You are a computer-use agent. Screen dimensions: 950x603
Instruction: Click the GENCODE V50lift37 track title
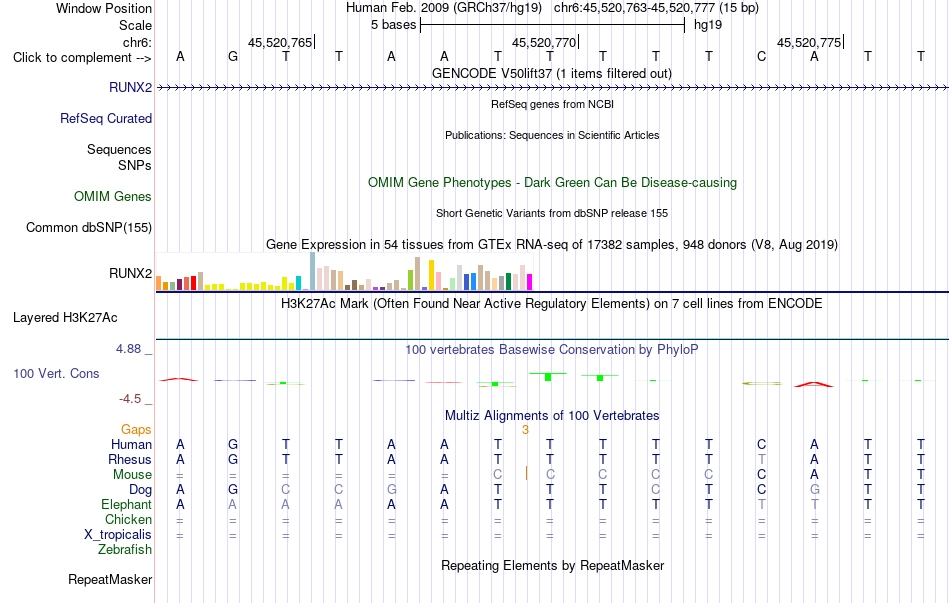551,73
